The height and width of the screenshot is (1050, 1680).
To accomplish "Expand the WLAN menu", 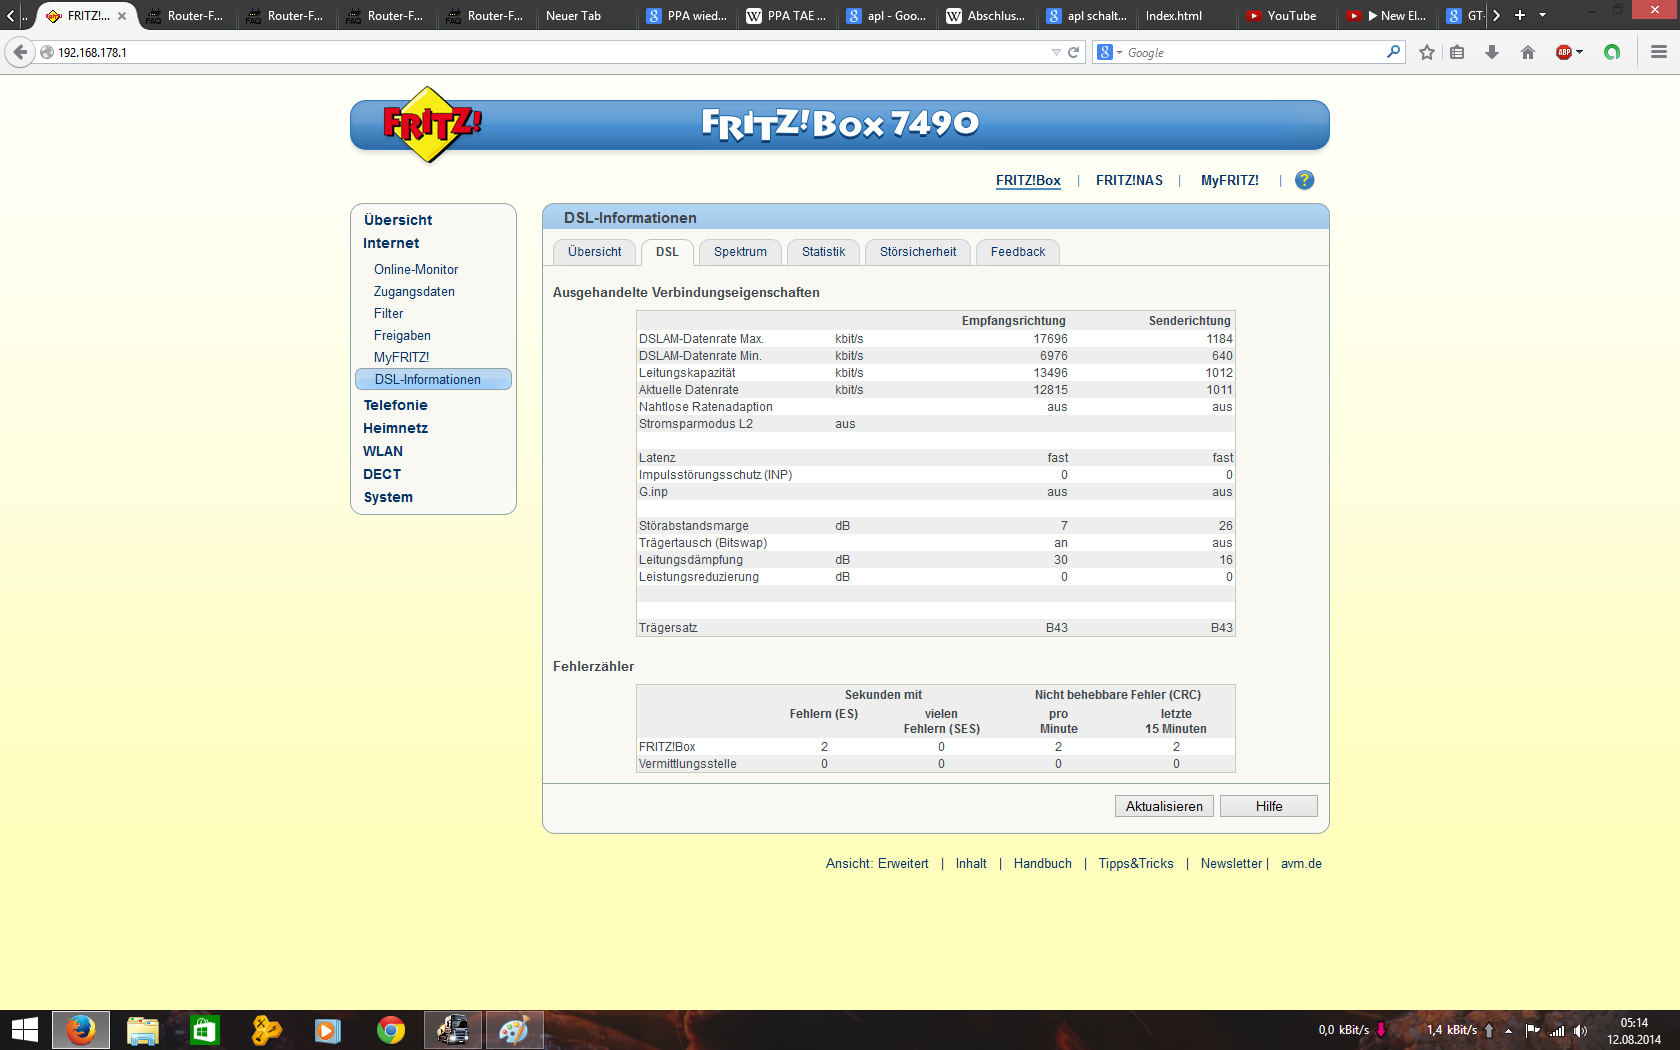I will tap(383, 451).
